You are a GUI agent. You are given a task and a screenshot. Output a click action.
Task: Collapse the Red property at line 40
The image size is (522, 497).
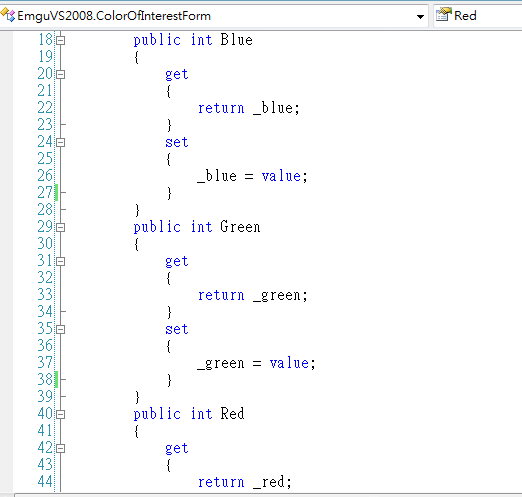[x=60, y=415]
